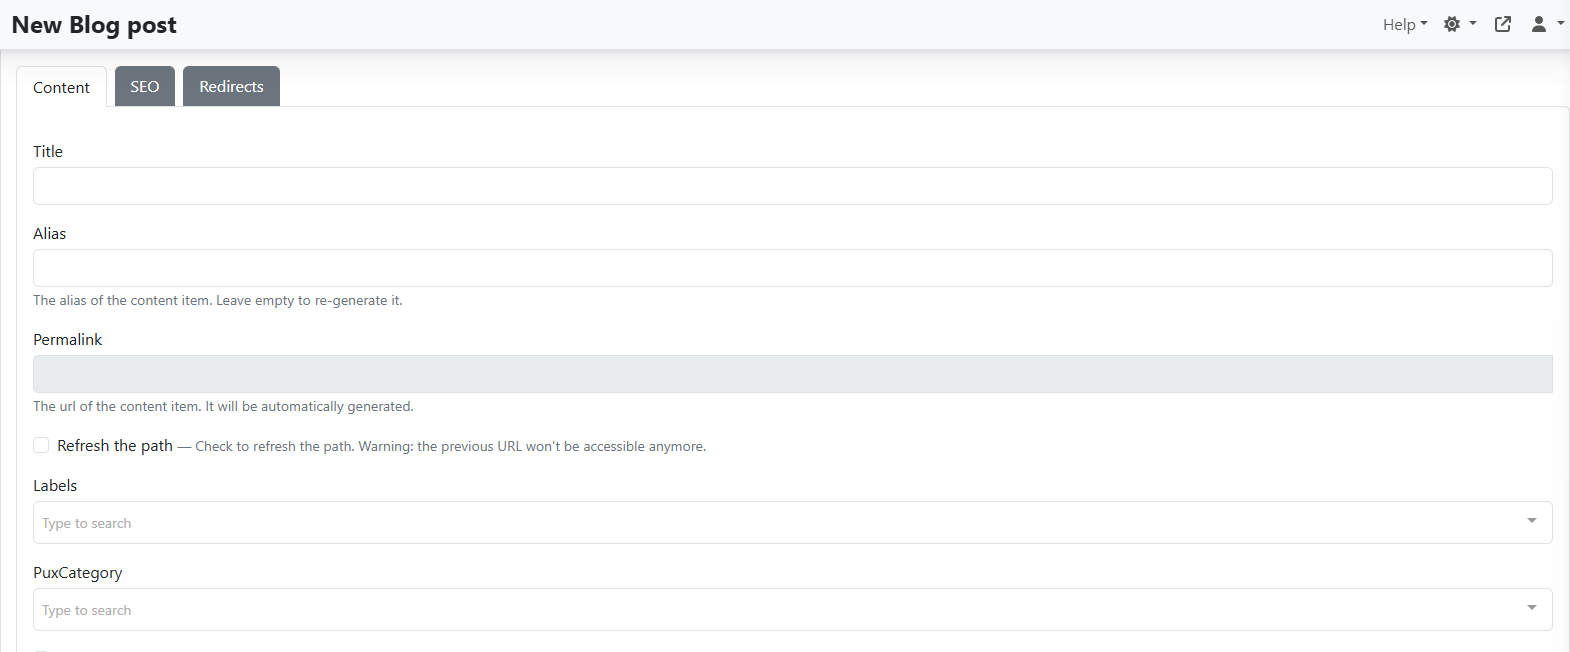Click the Permalink field label
Image resolution: width=1570 pixels, height=652 pixels.
67,339
